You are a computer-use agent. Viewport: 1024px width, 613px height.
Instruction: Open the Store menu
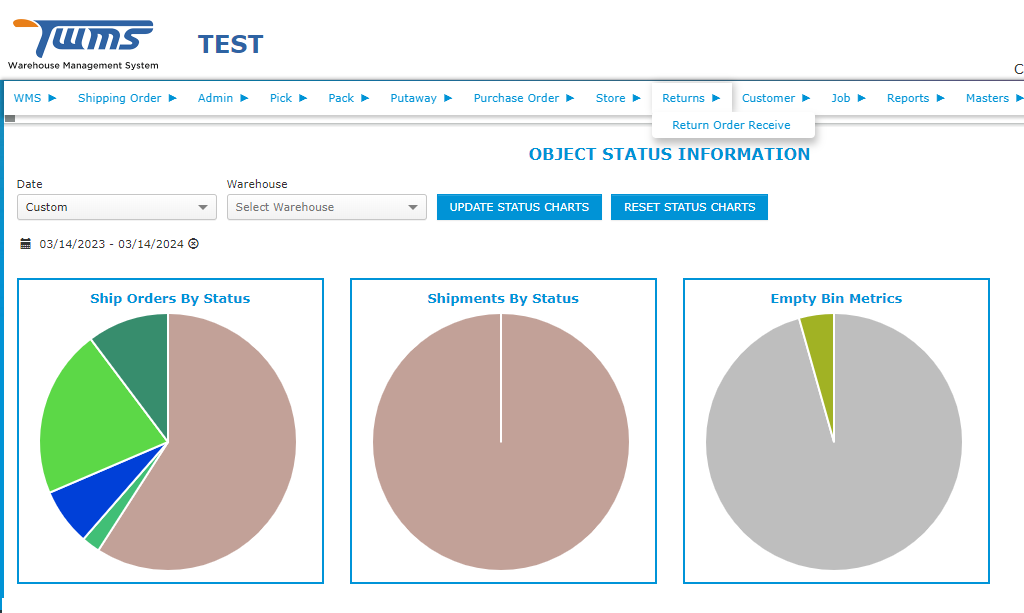point(611,98)
